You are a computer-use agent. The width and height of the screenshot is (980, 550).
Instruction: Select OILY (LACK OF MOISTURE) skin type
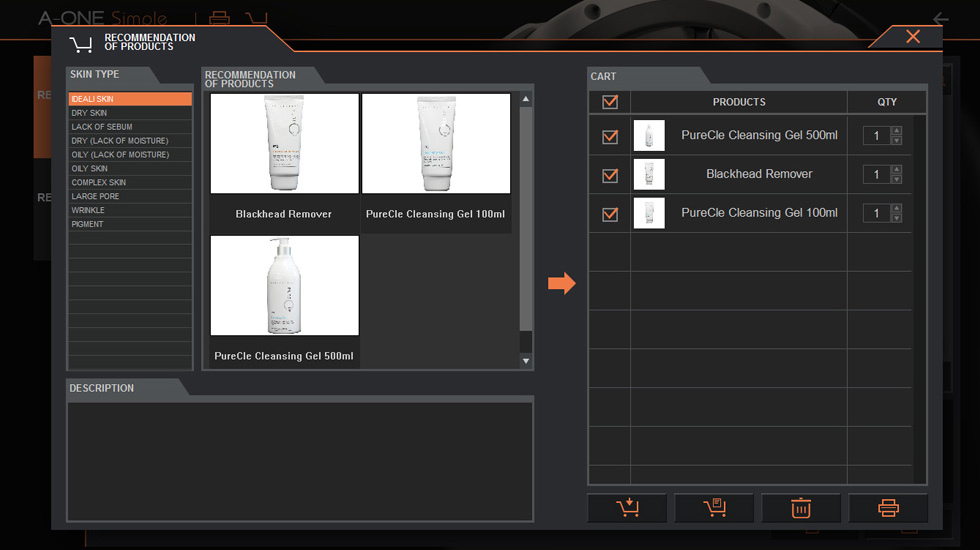click(130, 154)
